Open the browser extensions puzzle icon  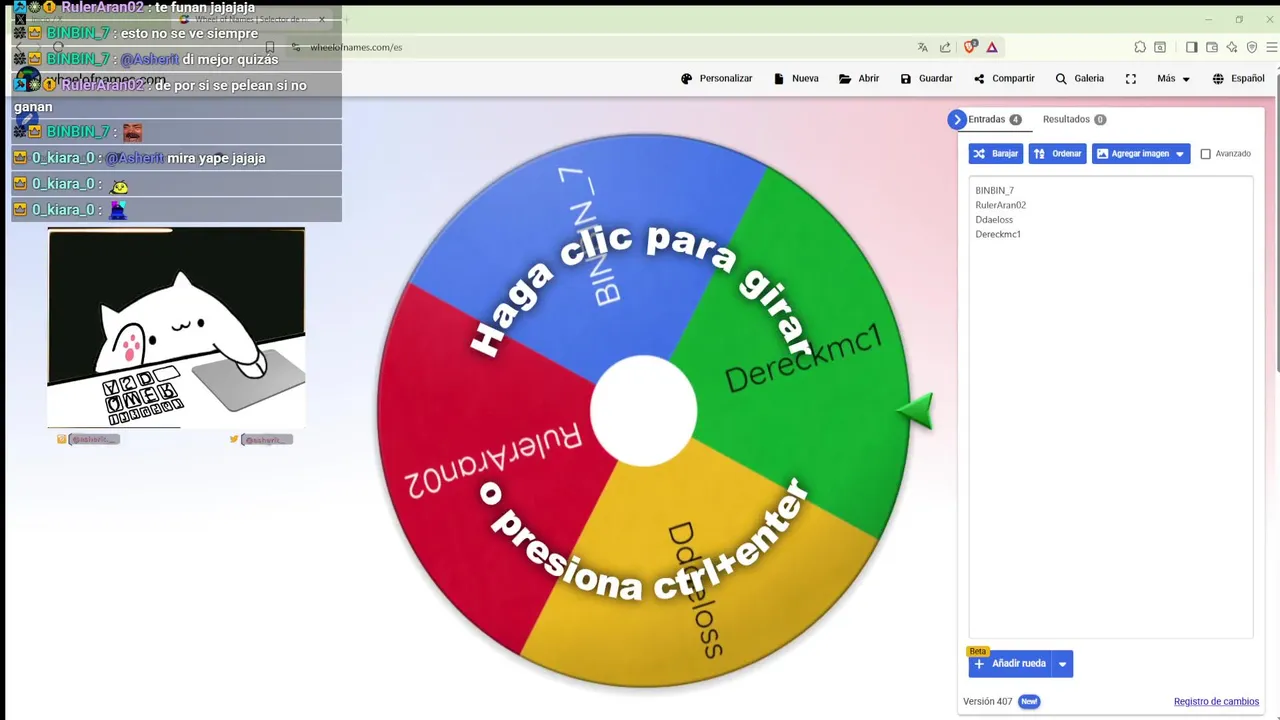[x=1140, y=47]
